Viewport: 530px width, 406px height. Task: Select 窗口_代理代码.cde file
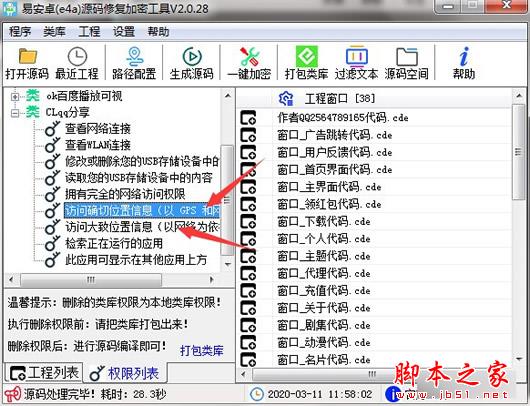point(324,273)
